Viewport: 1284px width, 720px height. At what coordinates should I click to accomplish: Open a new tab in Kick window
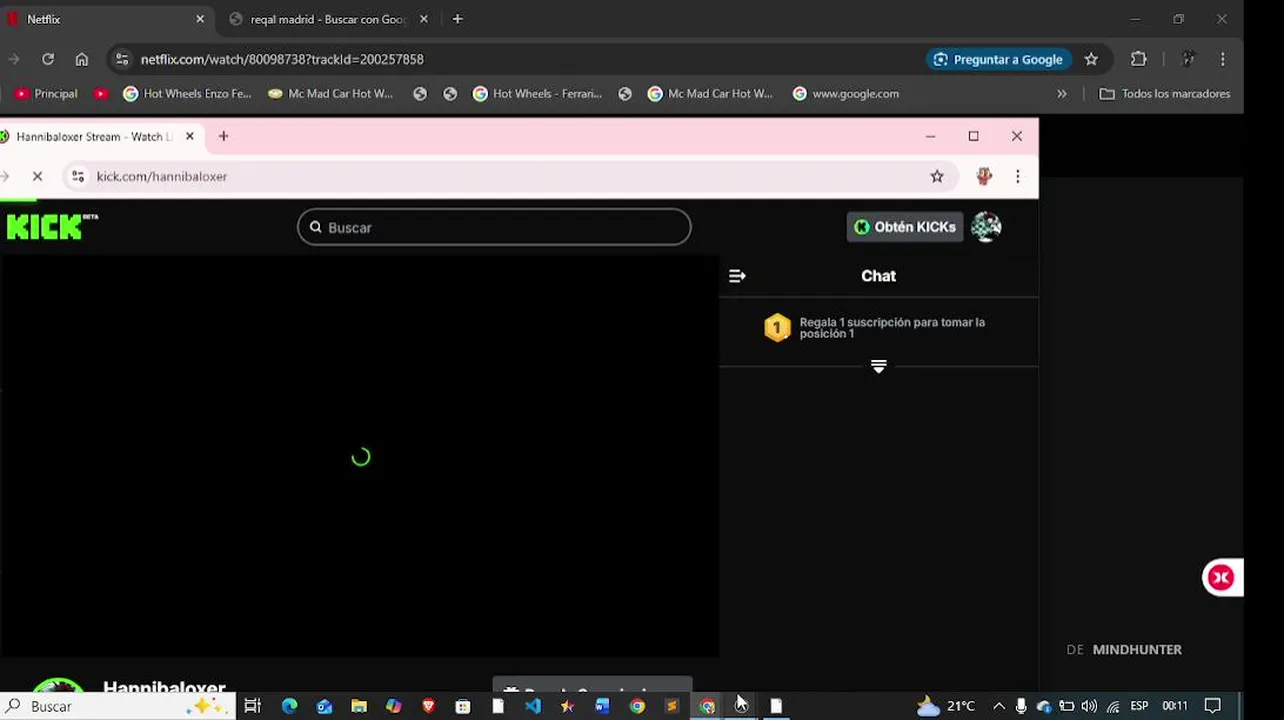point(223,136)
